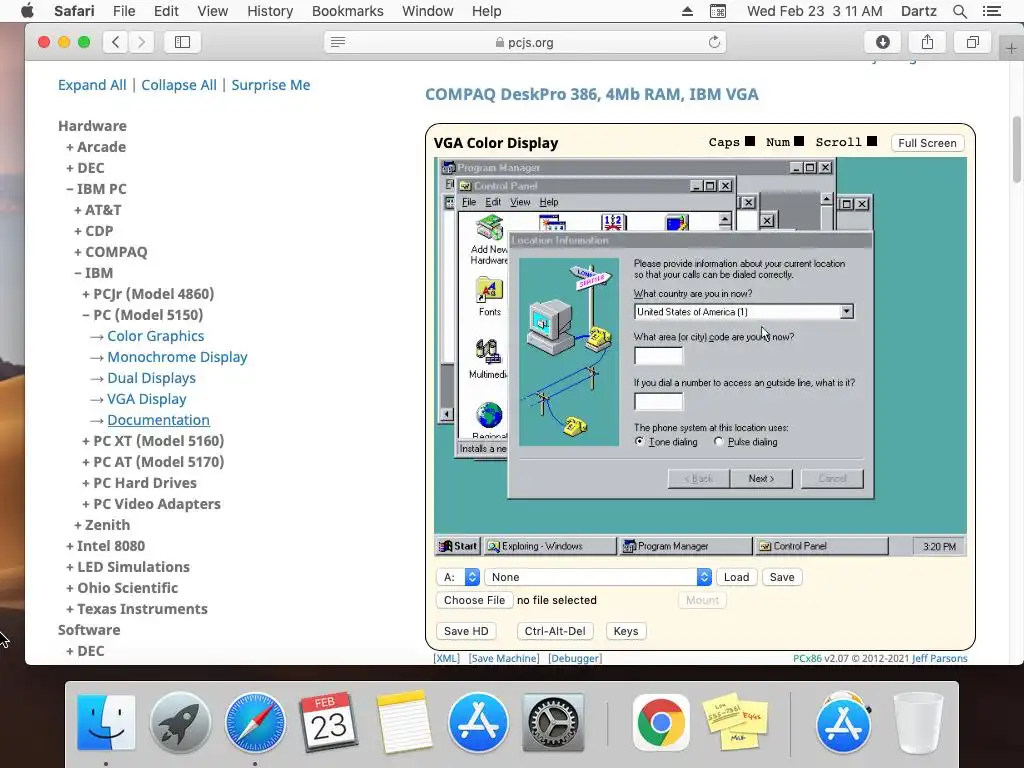This screenshot has width=1024, height=768.
Task: Click the Windows Start button in emulator
Action: click(458, 546)
